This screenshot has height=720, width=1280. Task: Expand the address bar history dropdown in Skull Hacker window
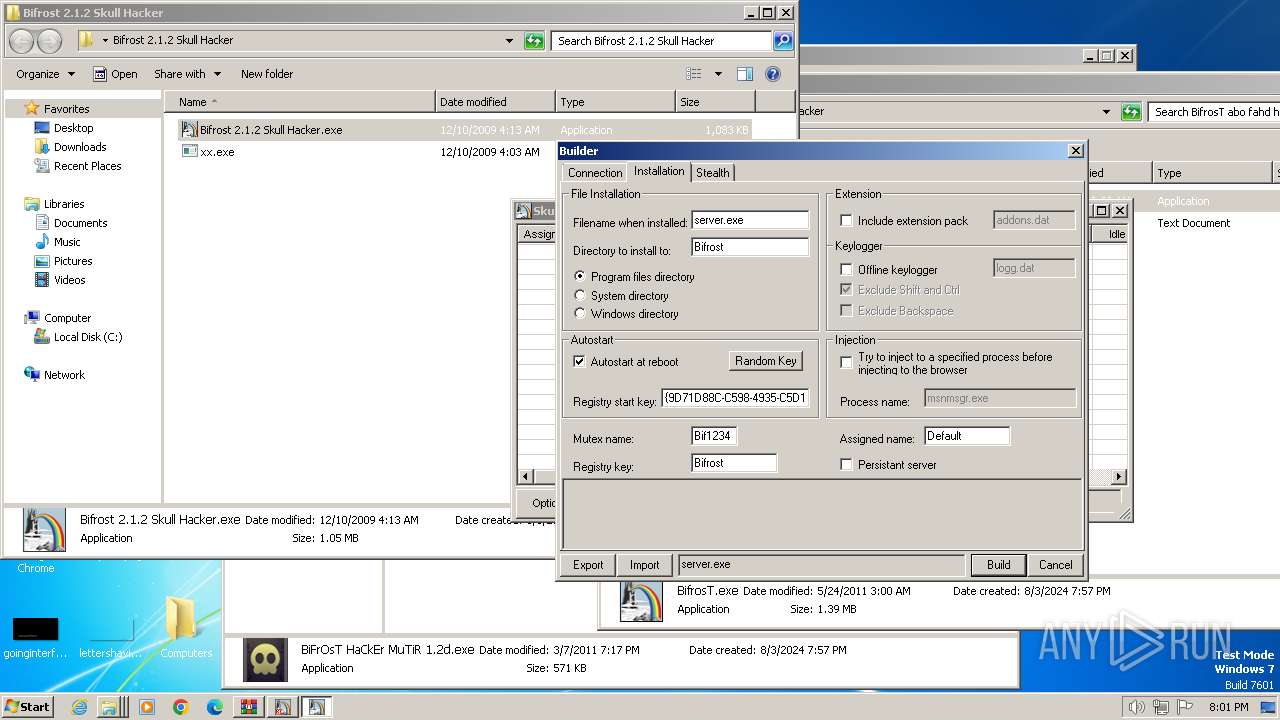[510, 41]
